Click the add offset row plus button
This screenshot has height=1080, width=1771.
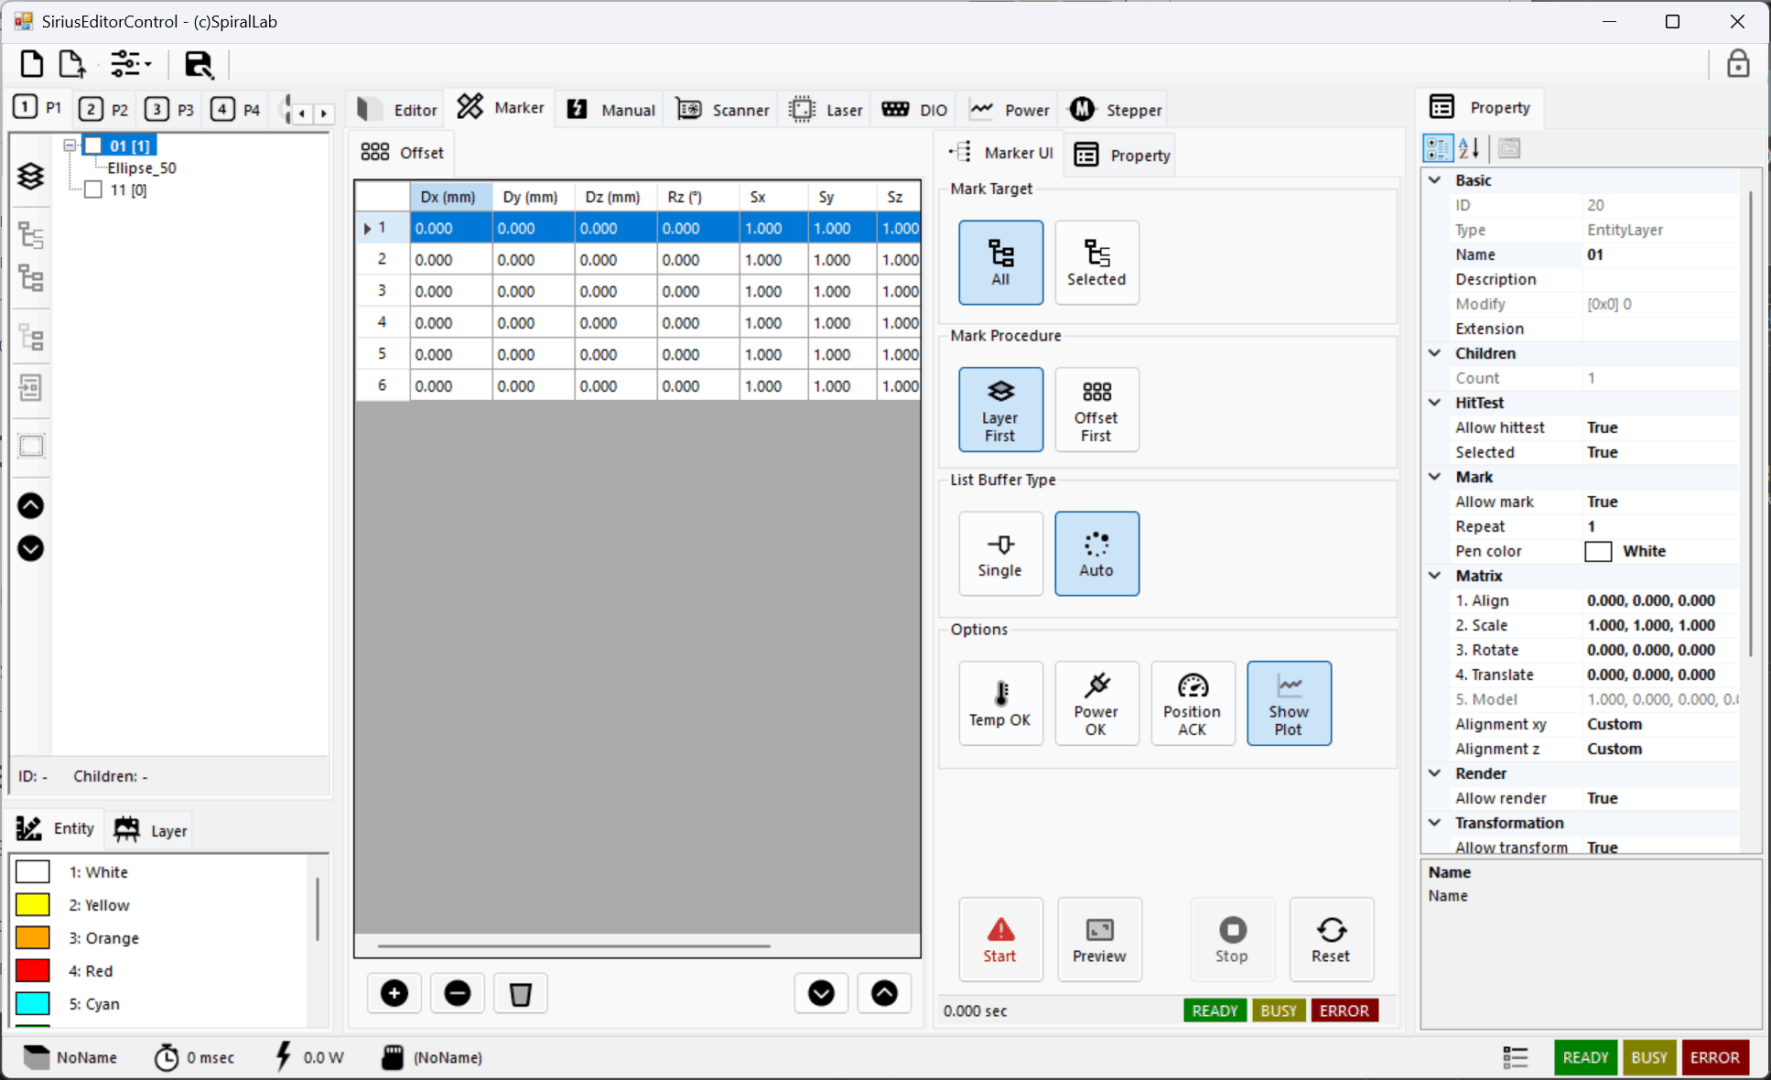coord(394,993)
